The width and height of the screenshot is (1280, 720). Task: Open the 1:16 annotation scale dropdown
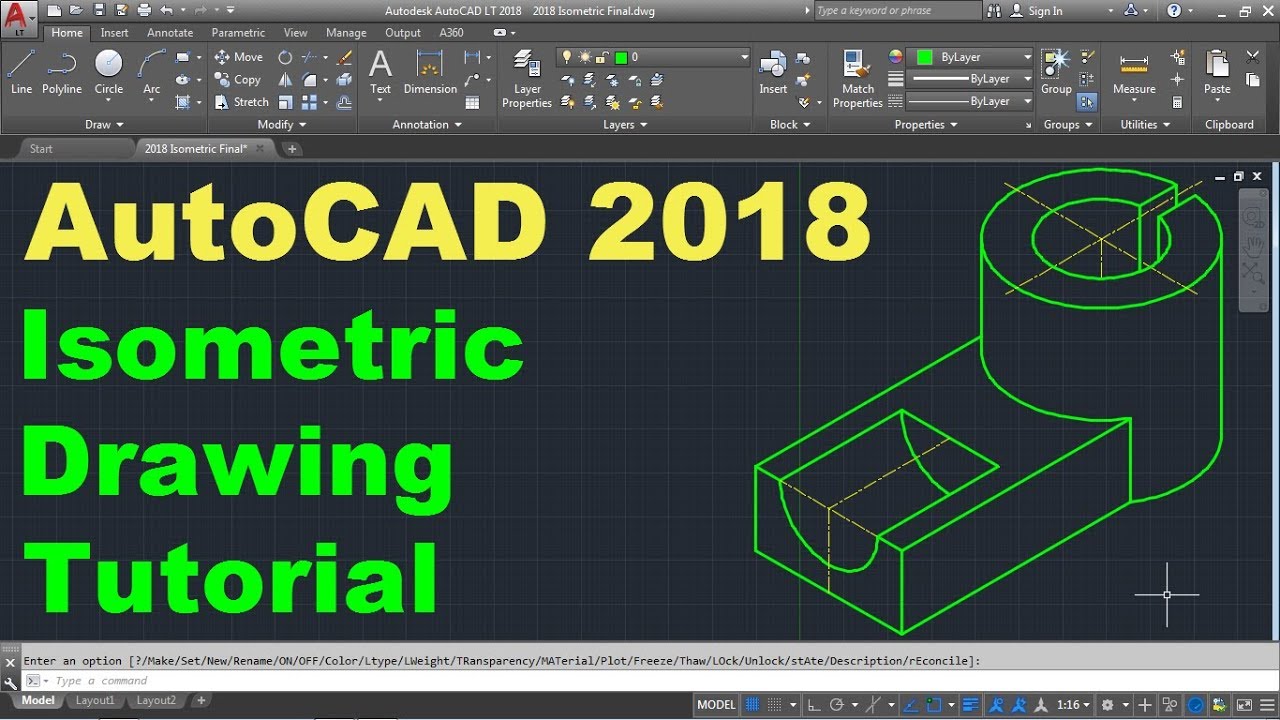coord(1073,704)
